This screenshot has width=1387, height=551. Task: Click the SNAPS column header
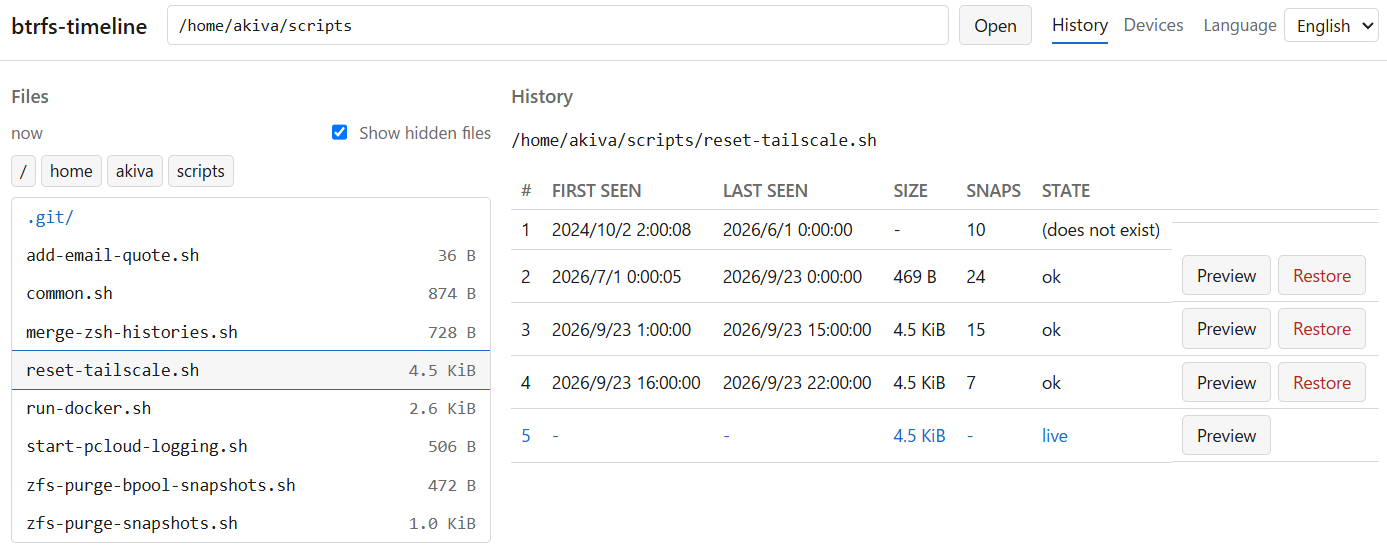(x=994, y=191)
